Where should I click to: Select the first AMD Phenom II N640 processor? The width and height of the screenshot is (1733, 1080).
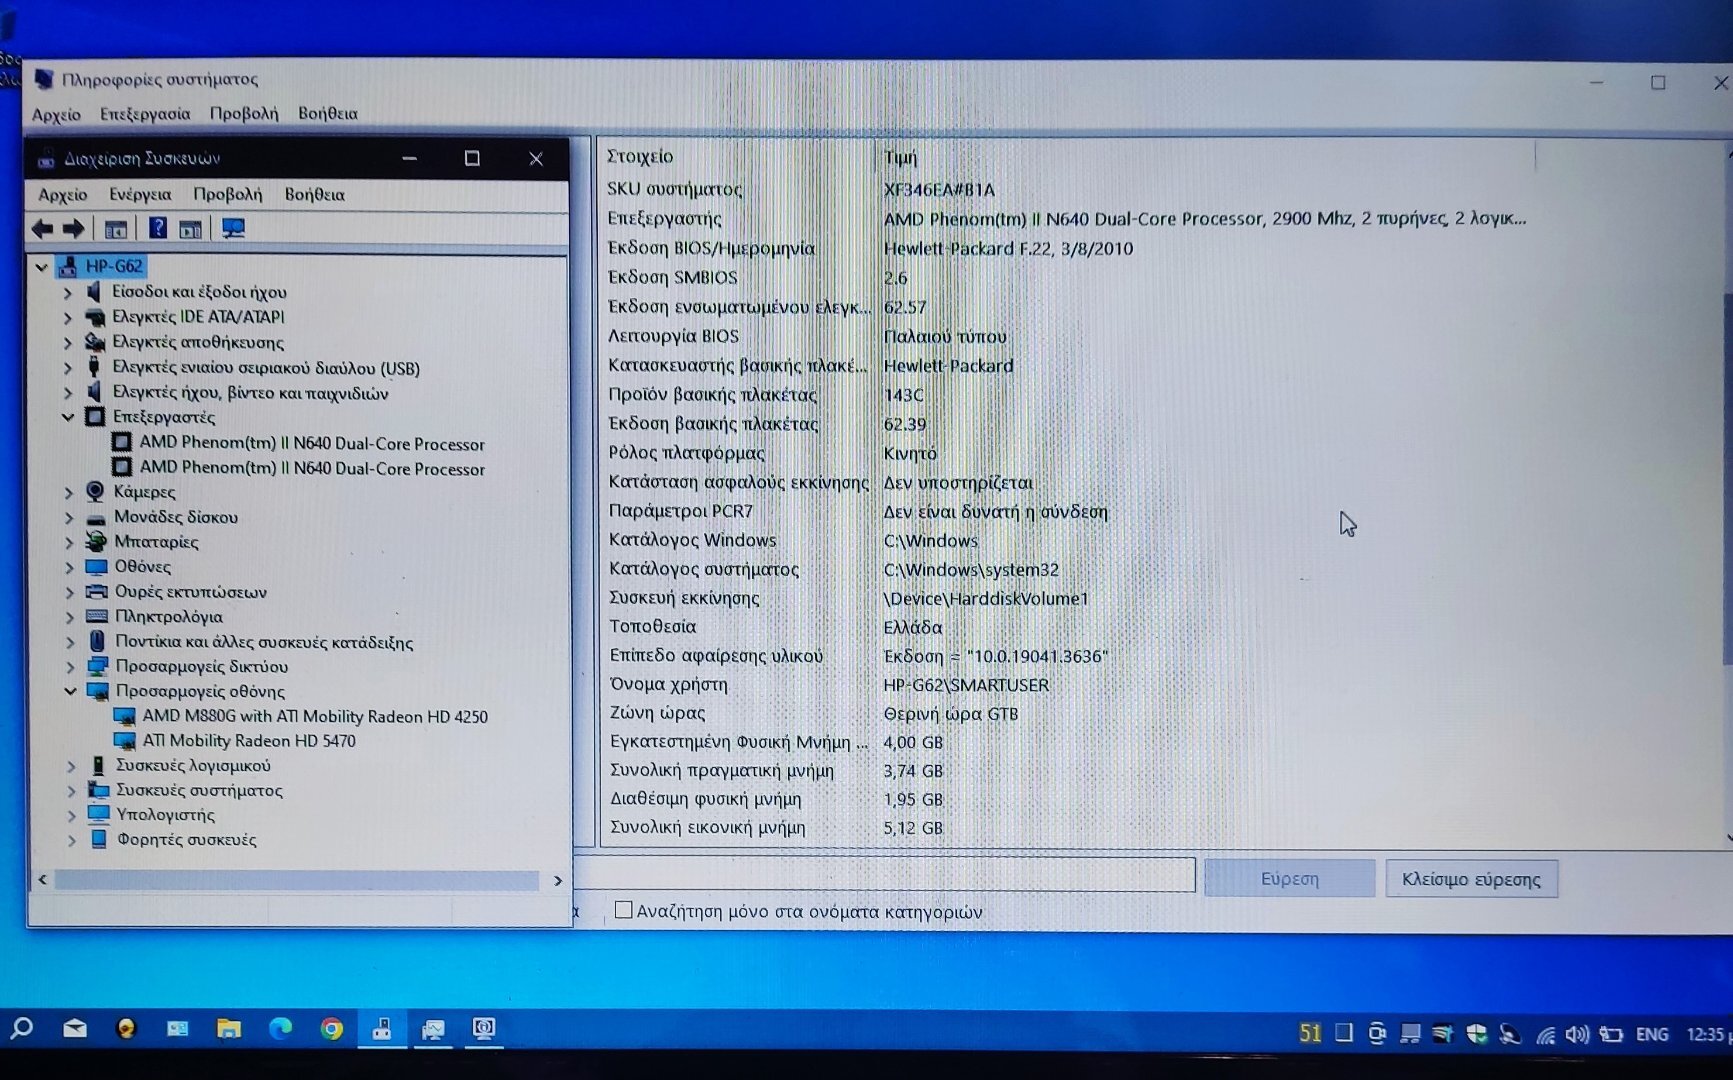pos(311,443)
